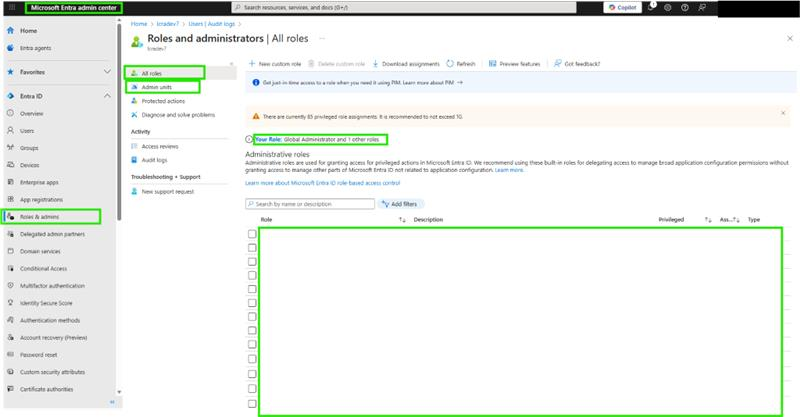
Task: Open the Copilot button
Action: pyautogui.click(x=622, y=8)
